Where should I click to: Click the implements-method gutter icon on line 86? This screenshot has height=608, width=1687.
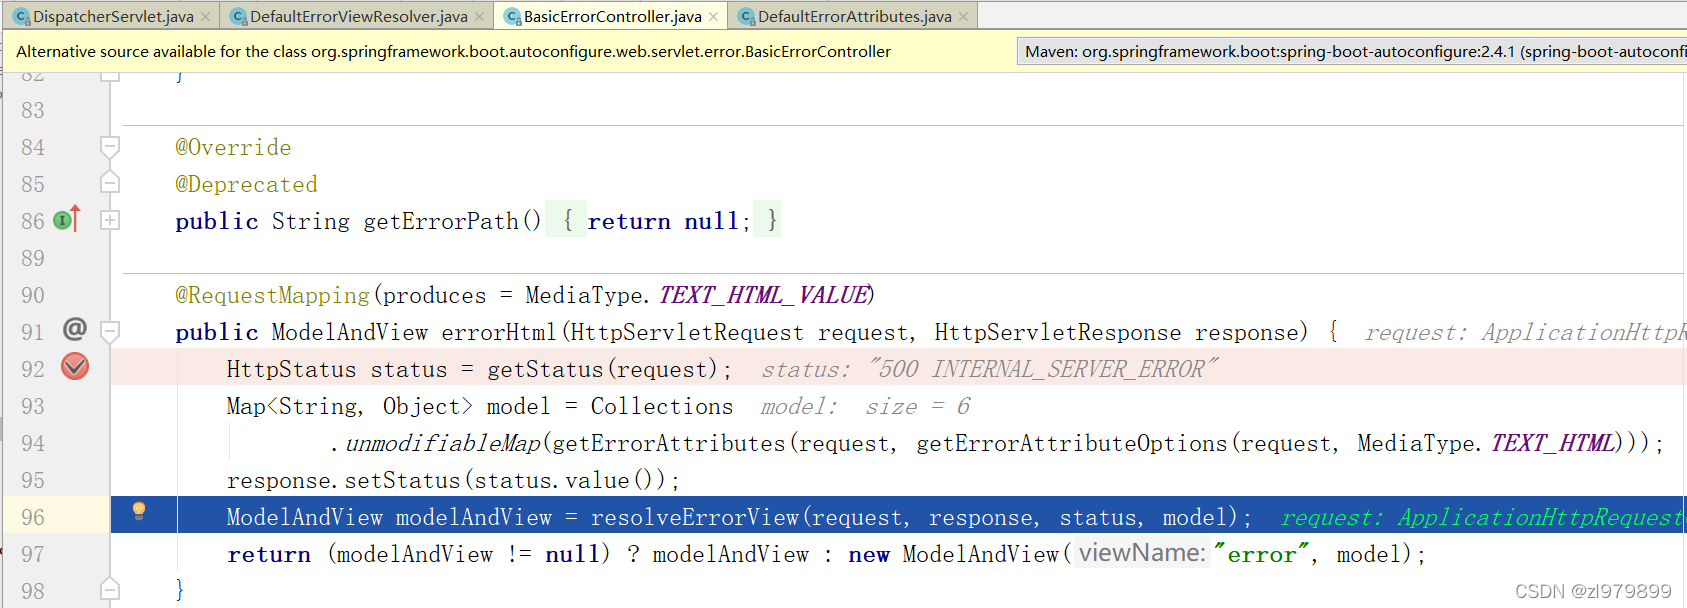[66, 219]
